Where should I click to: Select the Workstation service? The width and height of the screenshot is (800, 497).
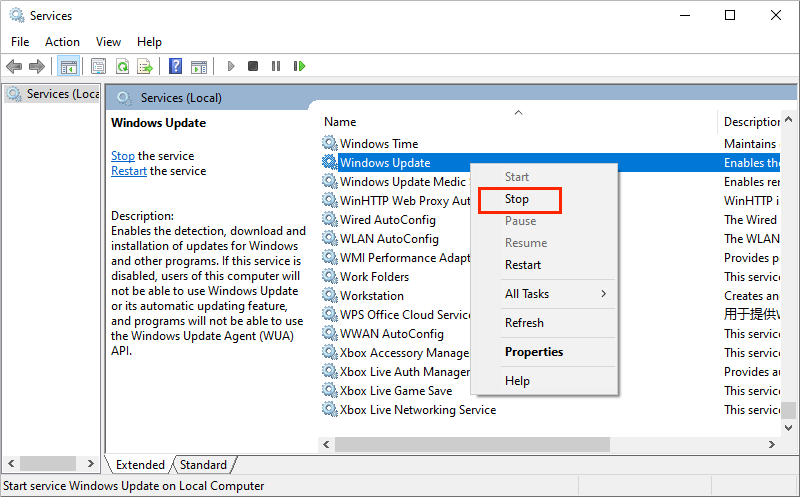tap(371, 295)
